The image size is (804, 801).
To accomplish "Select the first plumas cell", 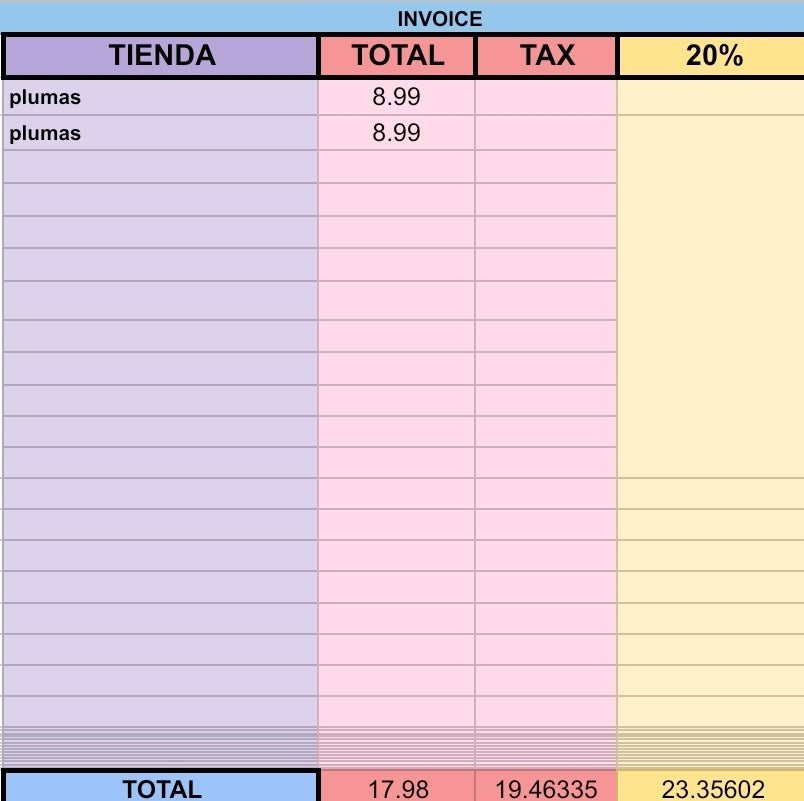I will [x=160, y=97].
